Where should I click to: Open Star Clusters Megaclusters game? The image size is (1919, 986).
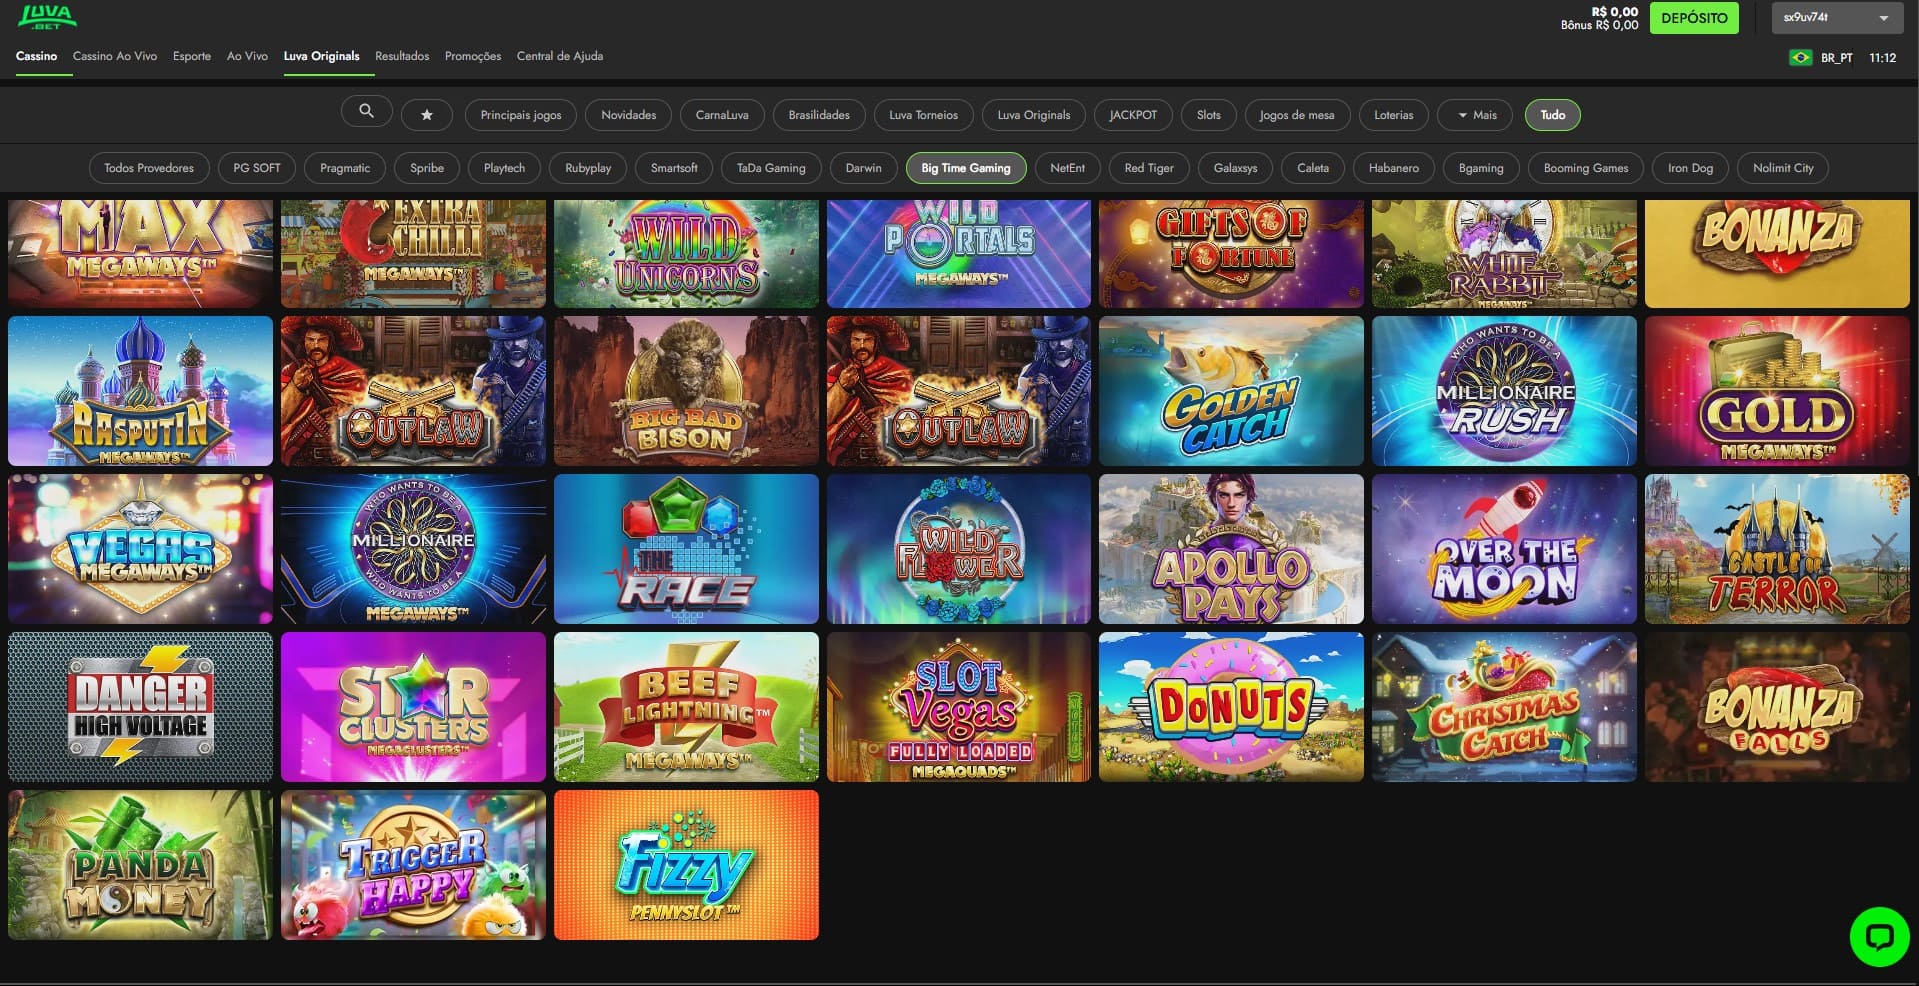point(413,707)
